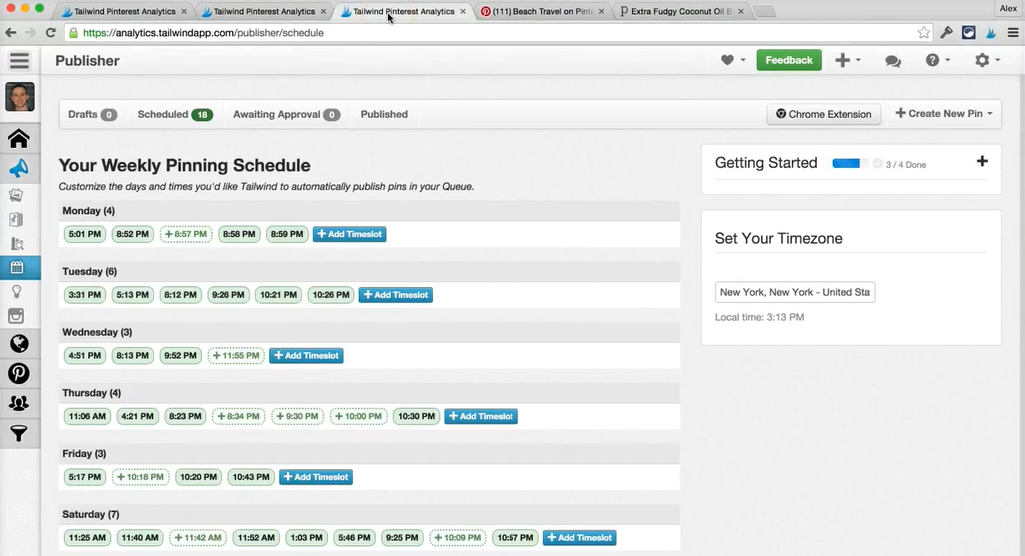
Task: Expand the Getting Started panel
Action: (x=982, y=161)
